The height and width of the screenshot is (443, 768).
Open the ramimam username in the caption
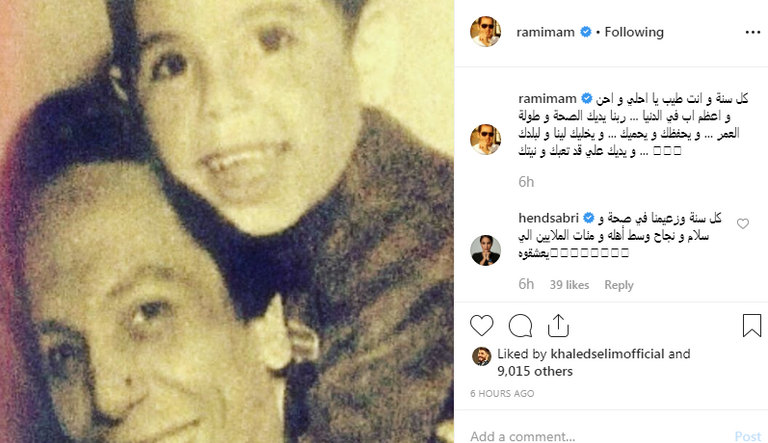pos(547,98)
